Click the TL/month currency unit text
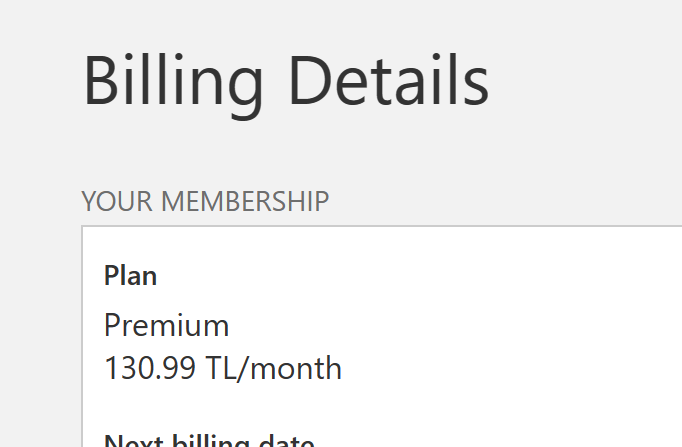This screenshot has height=447, width=682. (x=274, y=369)
